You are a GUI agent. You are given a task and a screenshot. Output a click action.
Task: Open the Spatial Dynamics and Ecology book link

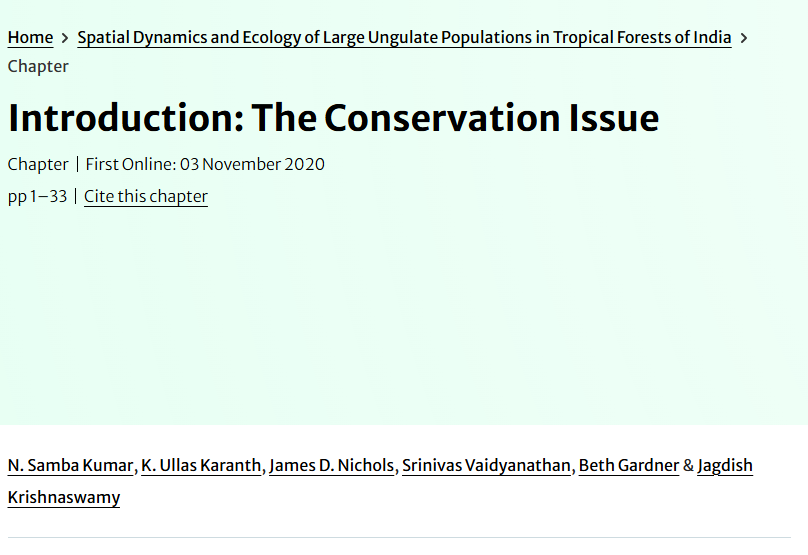pos(404,38)
